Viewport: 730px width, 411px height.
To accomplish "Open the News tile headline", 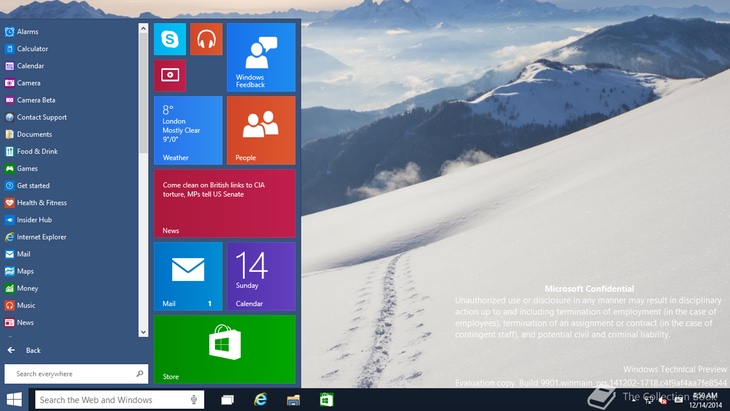I will (225, 203).
